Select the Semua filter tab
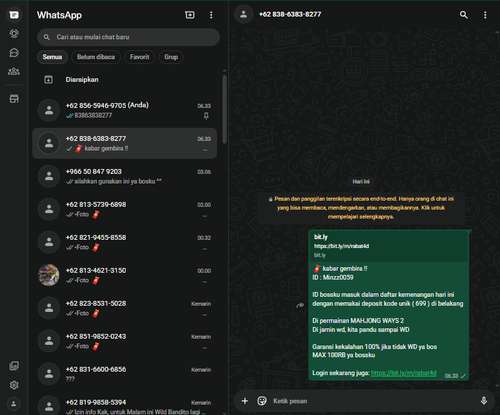500x415 pixels. (52, 57)
